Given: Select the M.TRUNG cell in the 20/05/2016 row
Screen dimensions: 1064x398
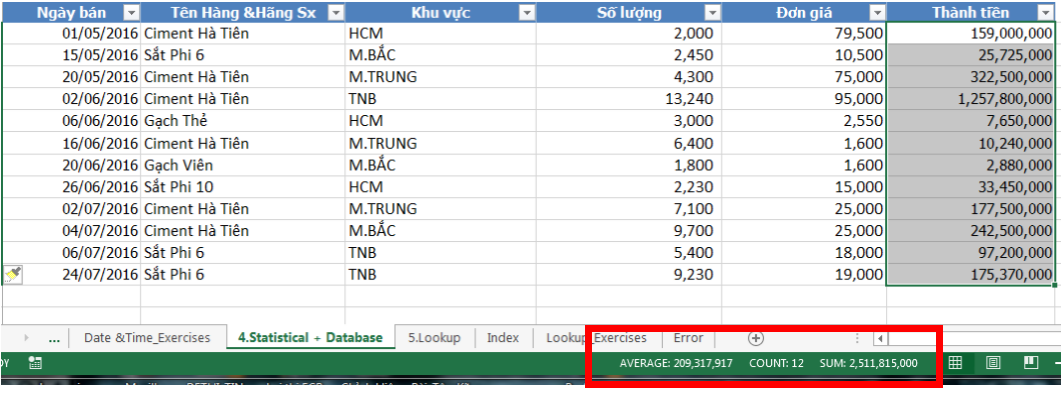Looking at the screenshot, I should (440, 77).
